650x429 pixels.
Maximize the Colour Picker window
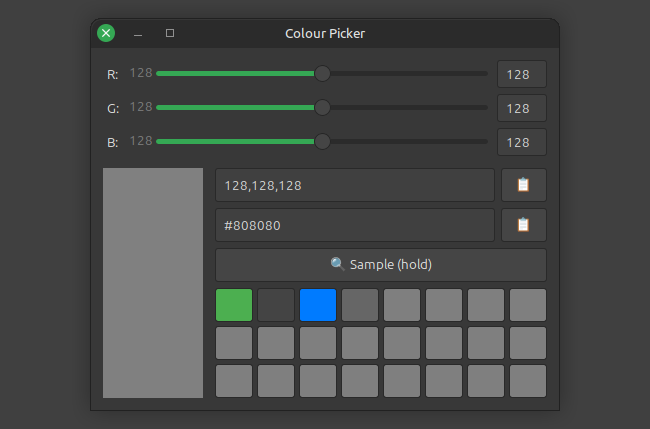click(x=170, y=33)
